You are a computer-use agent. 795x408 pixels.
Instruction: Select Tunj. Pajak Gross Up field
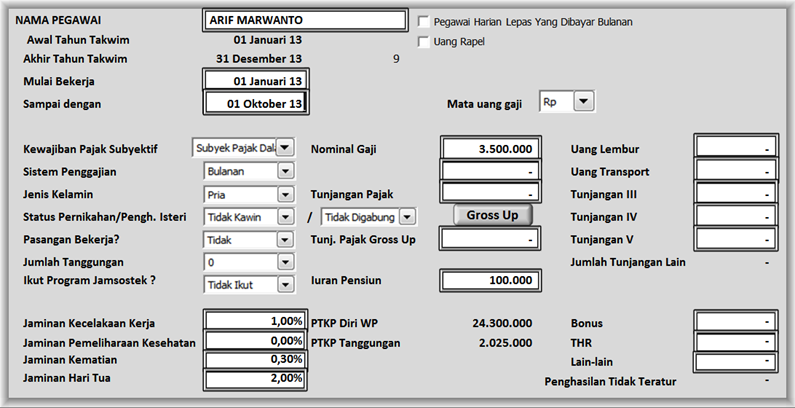click(490, 239)
